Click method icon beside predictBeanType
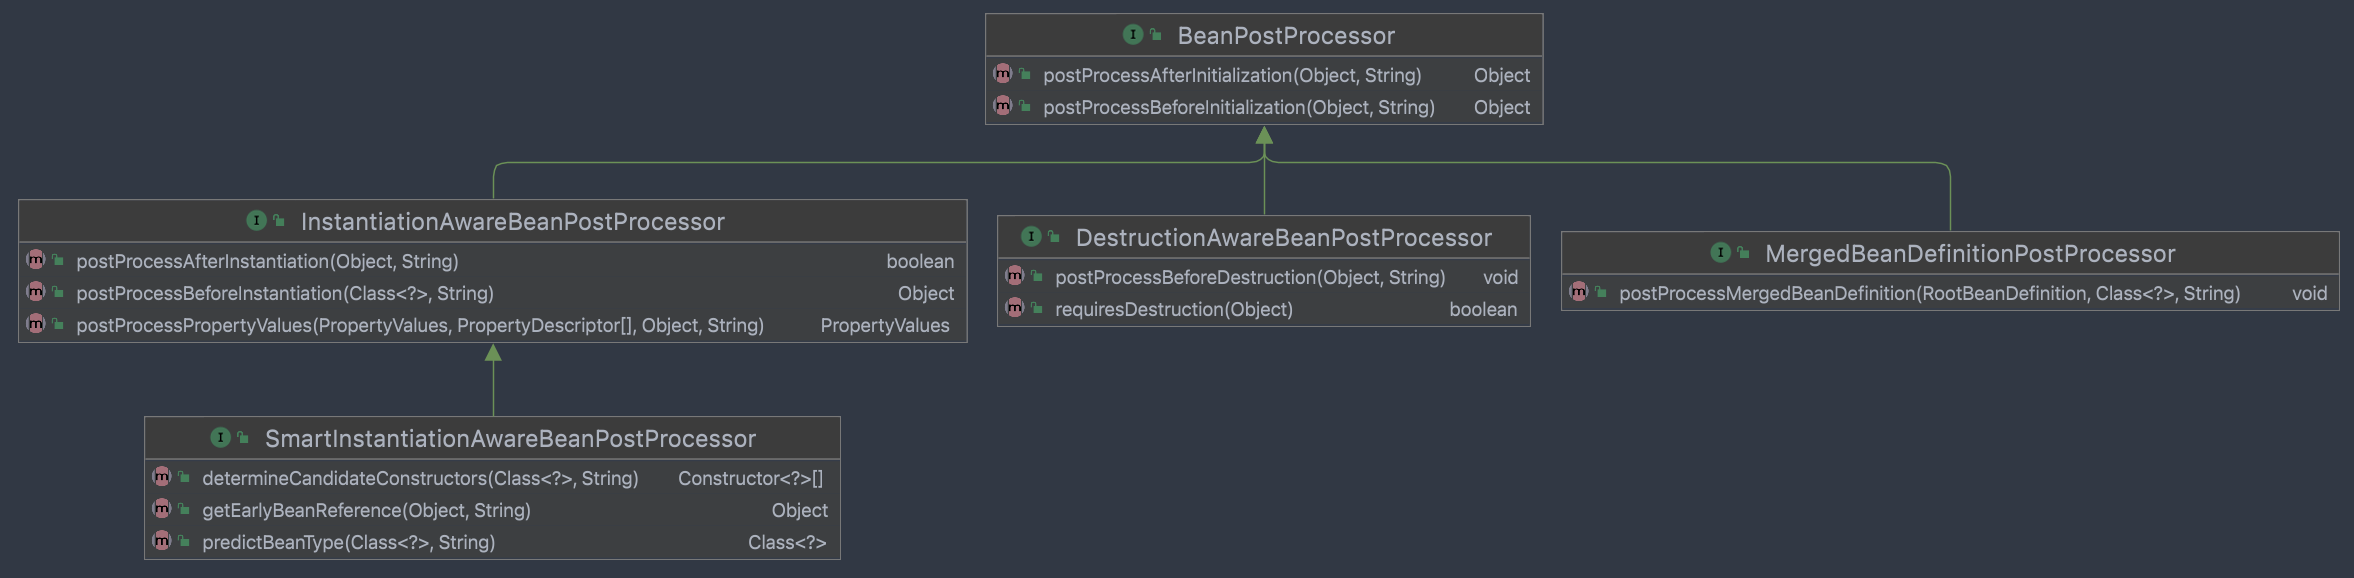2354x578 pixels. (161, 541)
